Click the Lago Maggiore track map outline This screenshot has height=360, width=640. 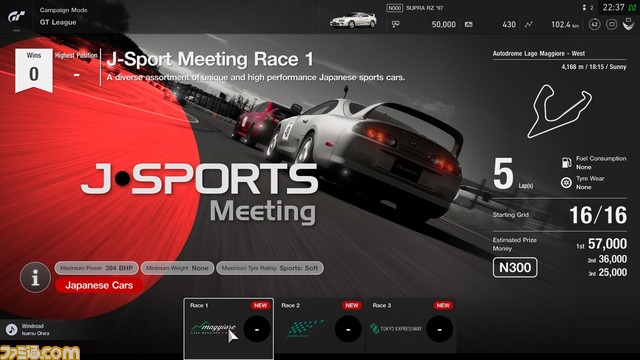pyautogui.click(x=559, y=111)
